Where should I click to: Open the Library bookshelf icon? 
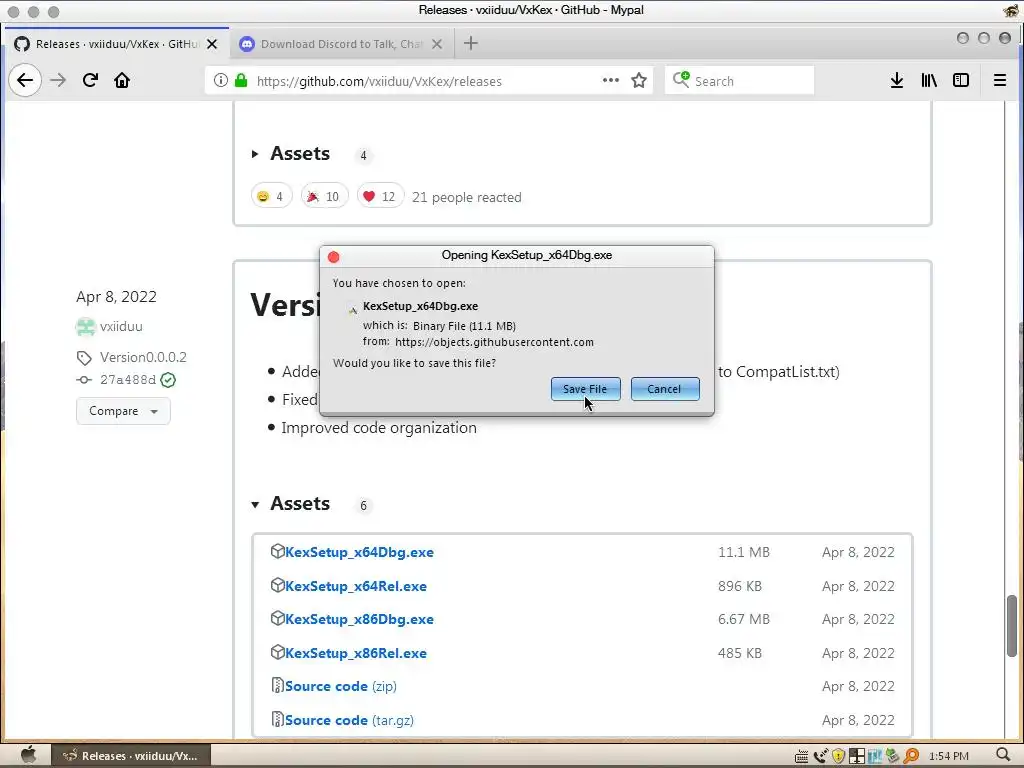929,80
